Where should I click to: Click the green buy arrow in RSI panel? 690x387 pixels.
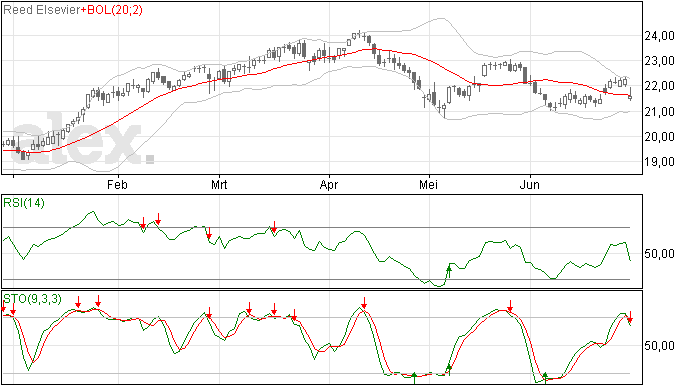(449, 271)
